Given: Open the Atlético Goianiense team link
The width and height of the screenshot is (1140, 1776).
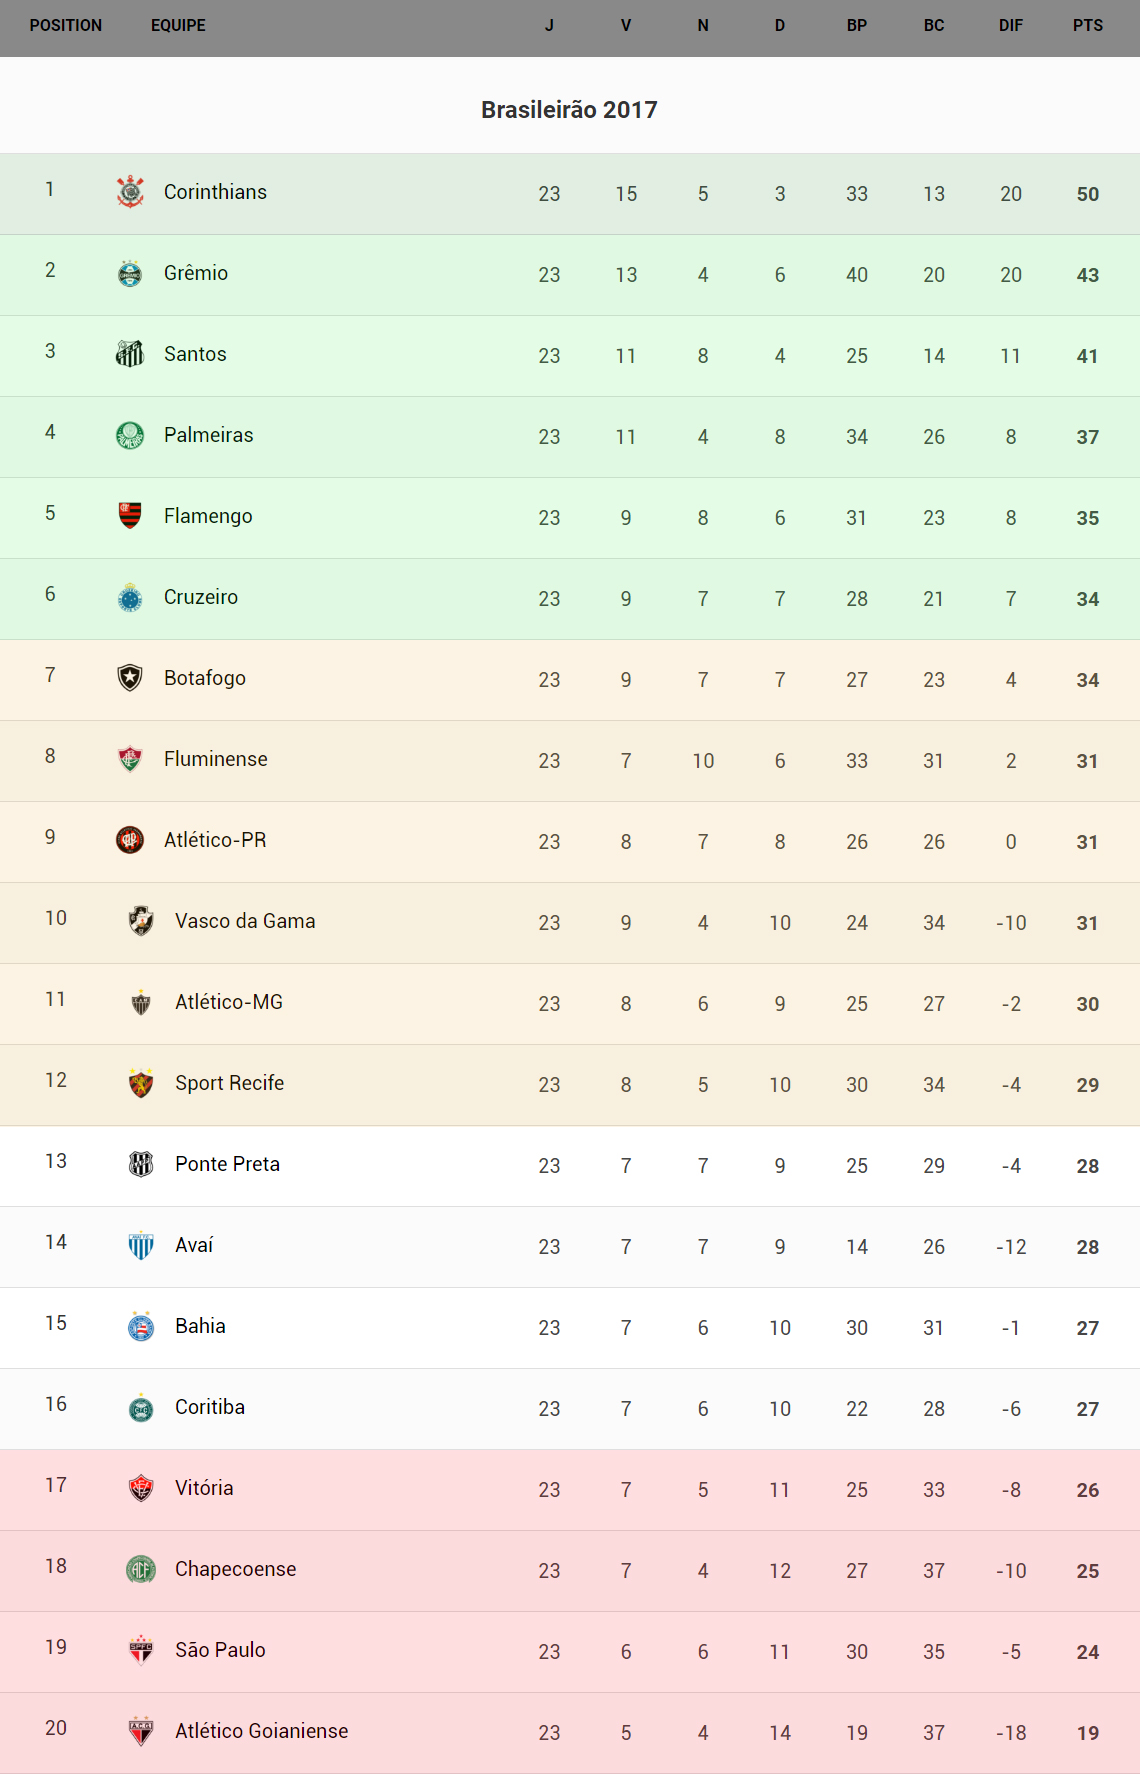Looking at the screenshot, I should [262, 1731].
